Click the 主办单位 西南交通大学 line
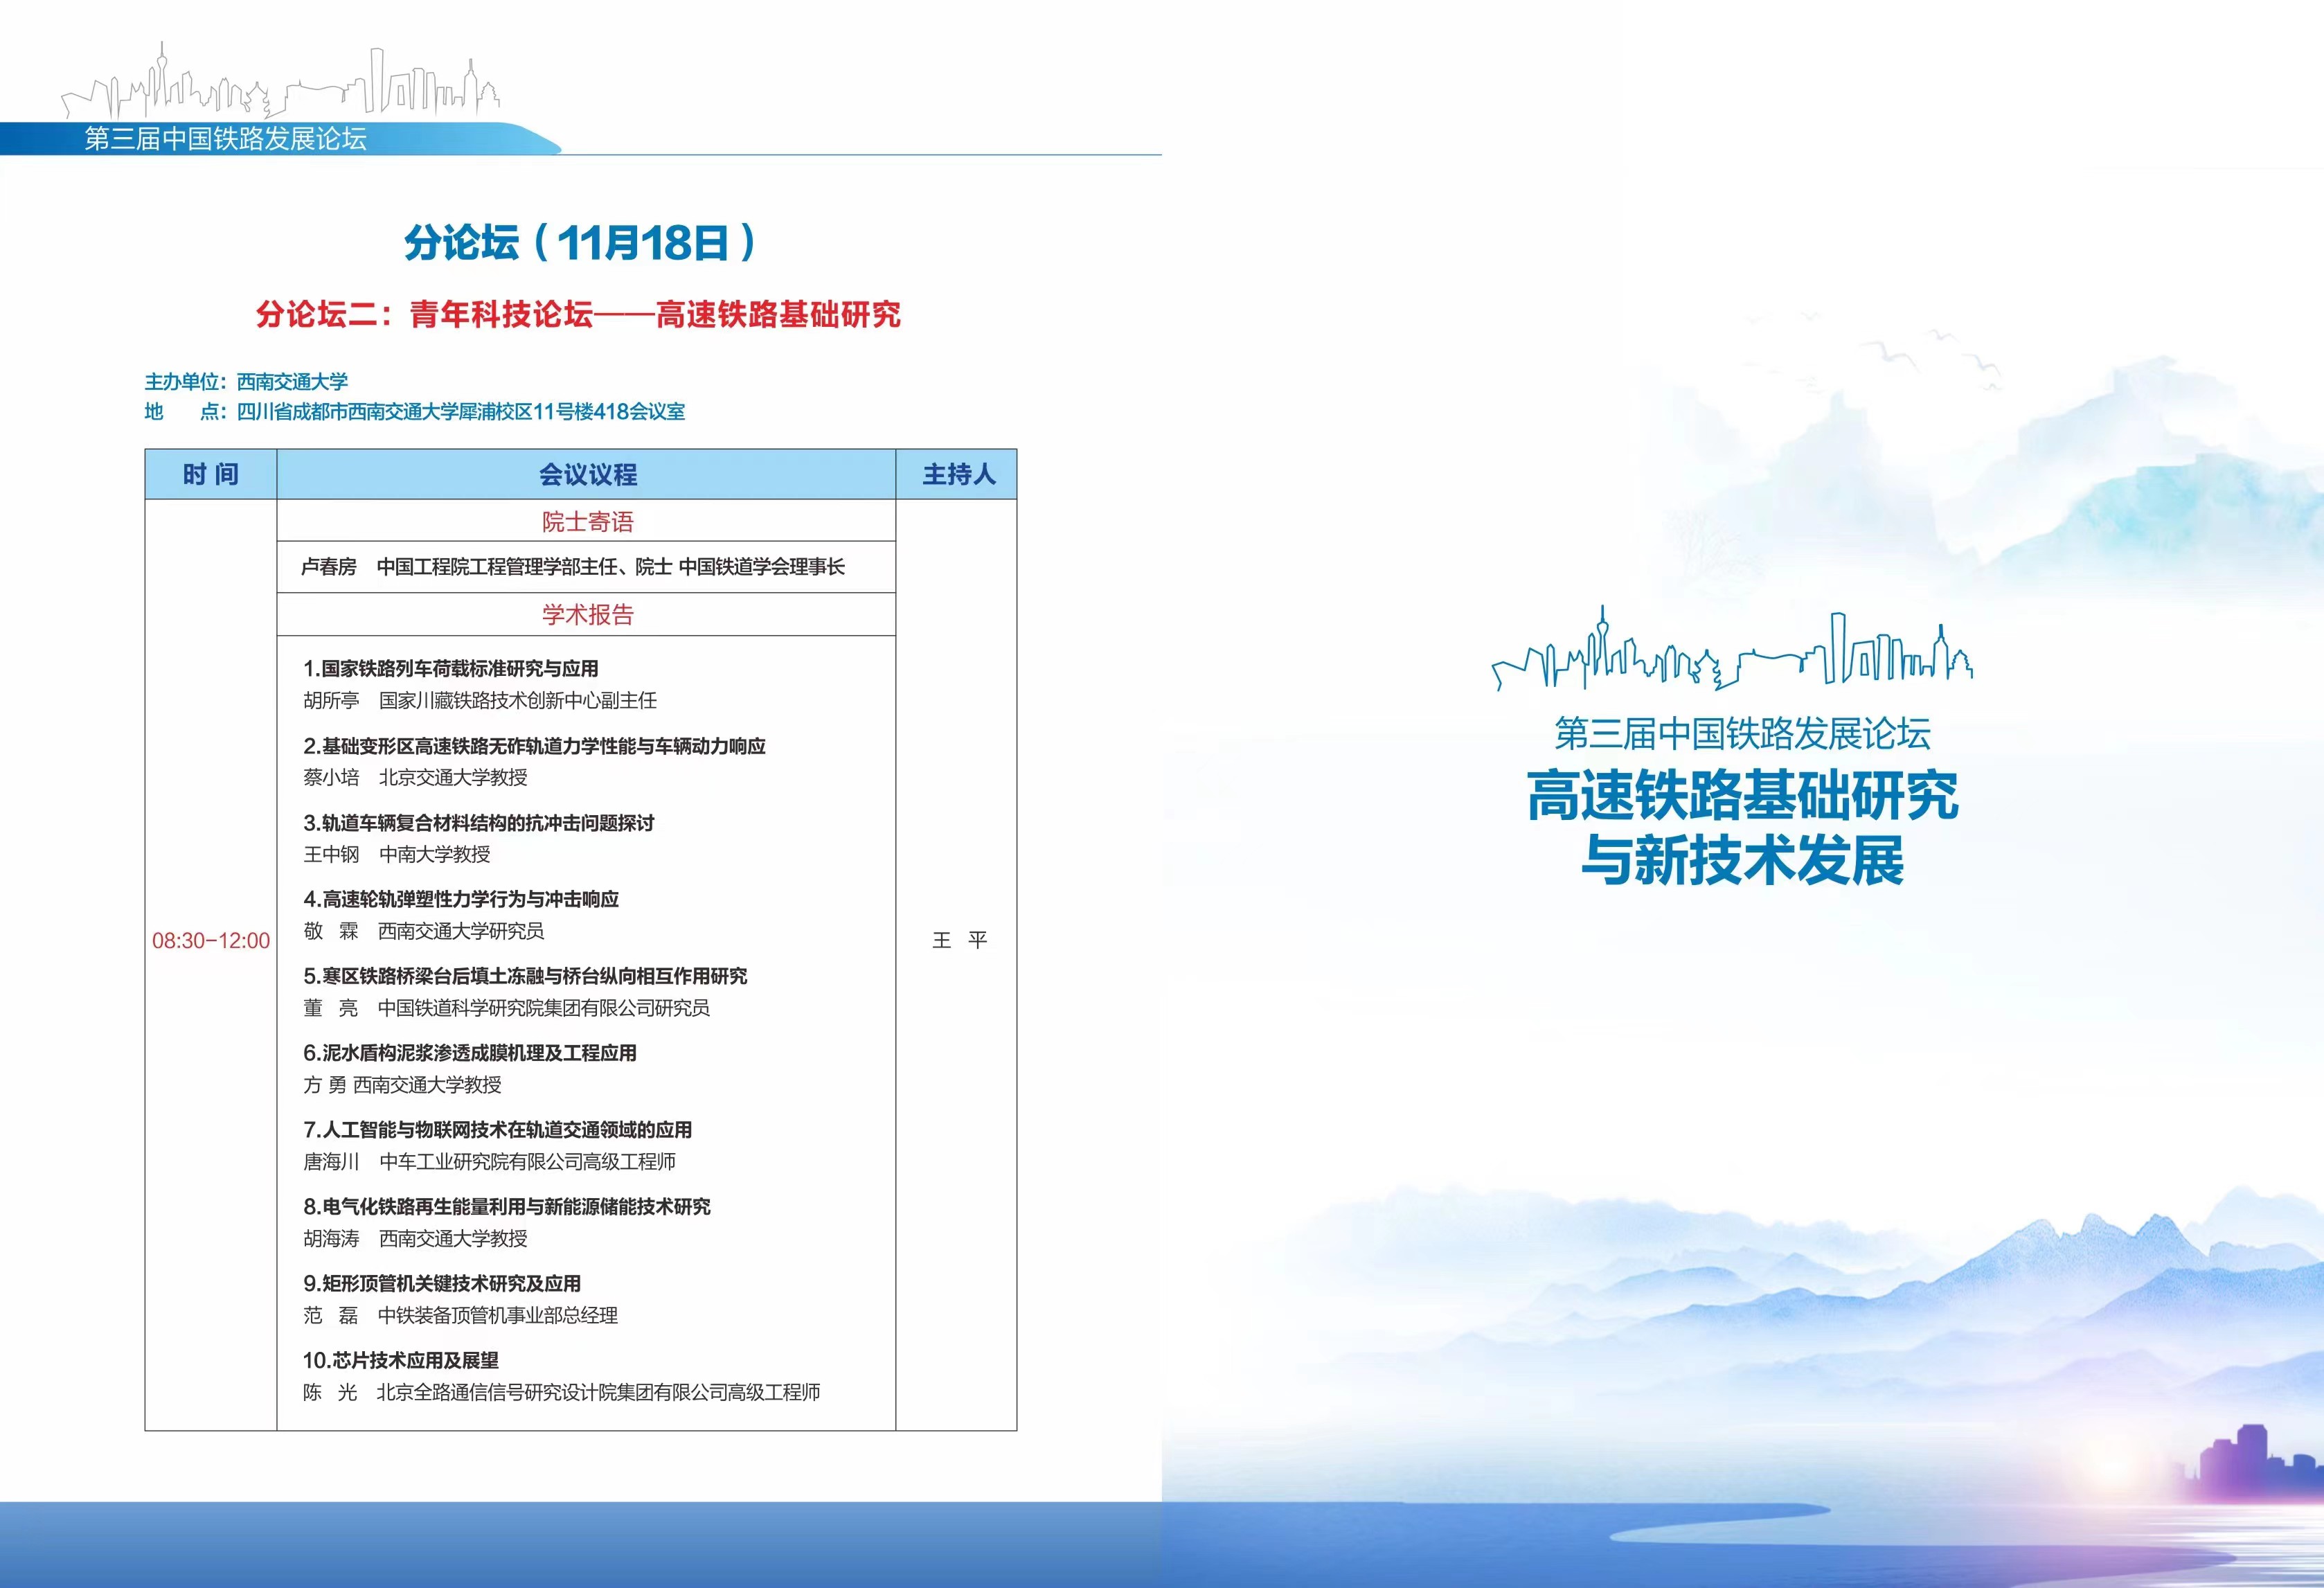The height and width of the screenshot is (1588, 2324). click(246, 381)
